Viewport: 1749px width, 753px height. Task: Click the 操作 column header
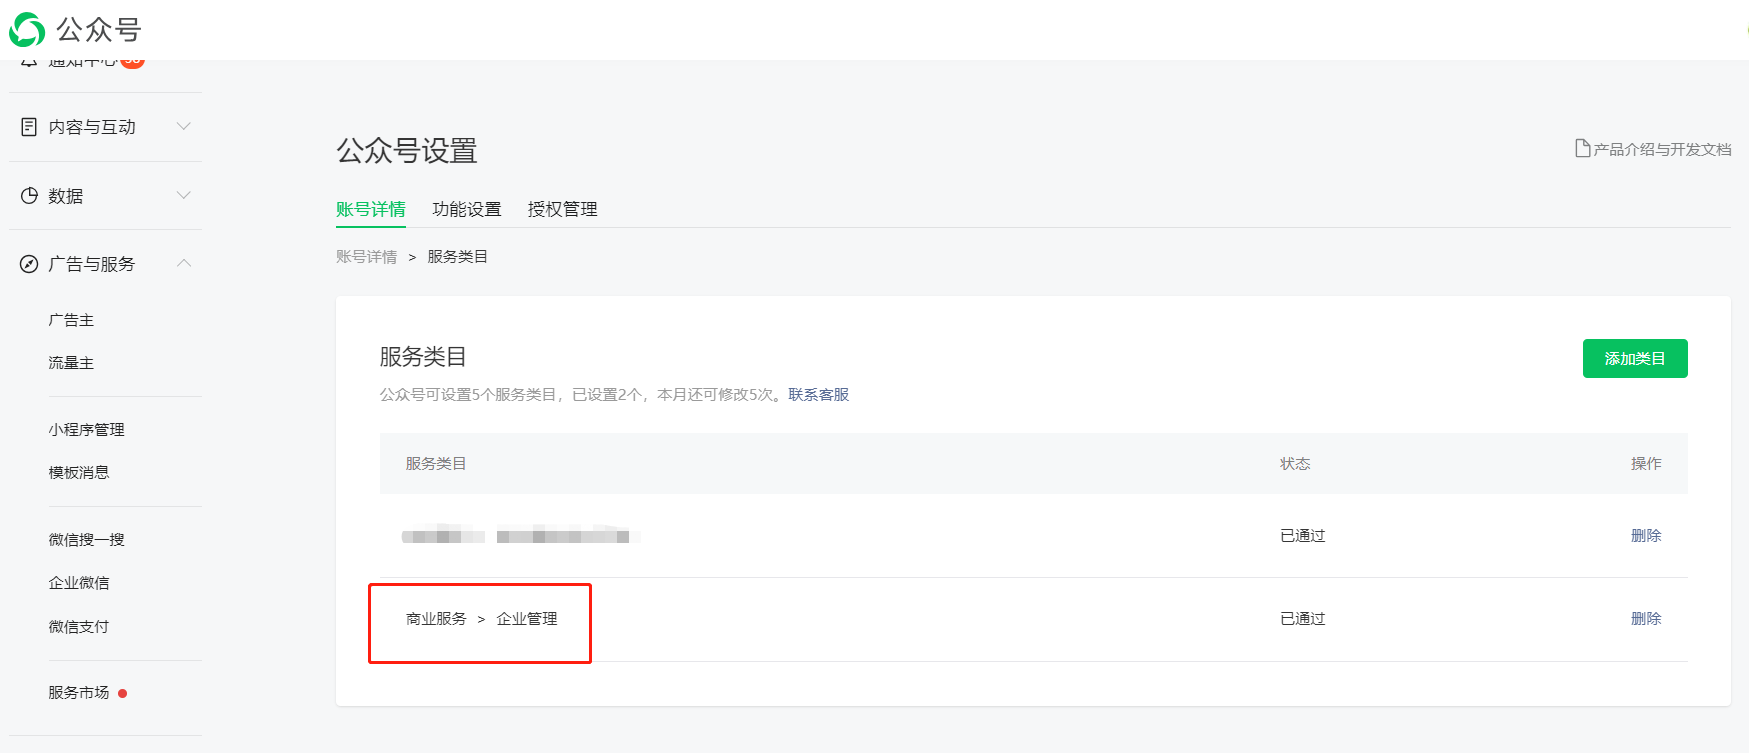coord(1646,464)
